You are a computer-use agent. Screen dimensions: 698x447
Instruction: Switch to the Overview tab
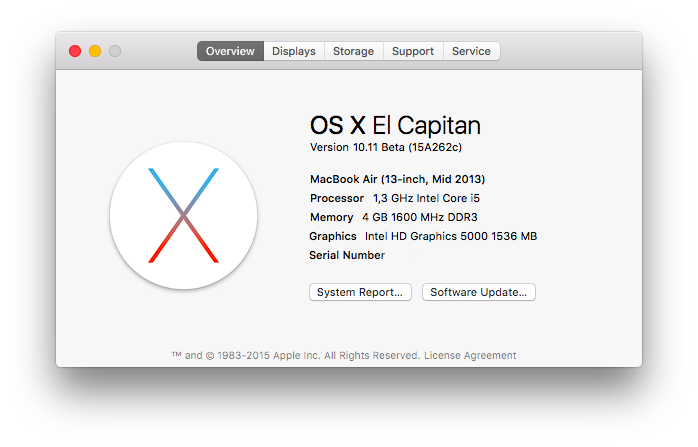click(230, 51)
